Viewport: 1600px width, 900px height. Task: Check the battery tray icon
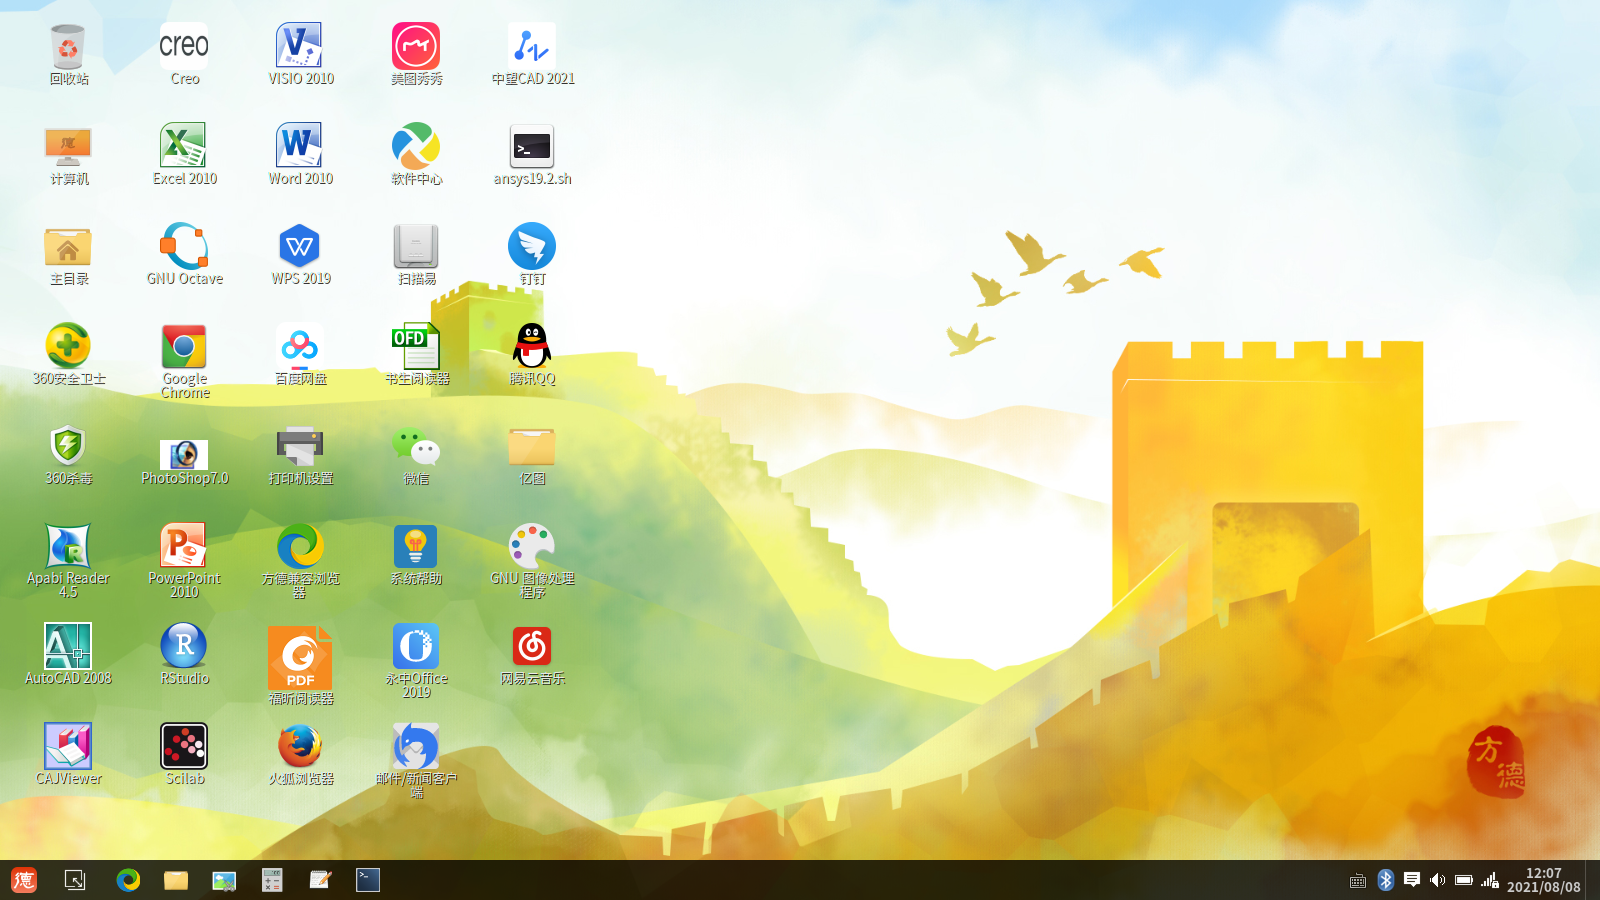pyautogui.click(x=1464, y=880)
